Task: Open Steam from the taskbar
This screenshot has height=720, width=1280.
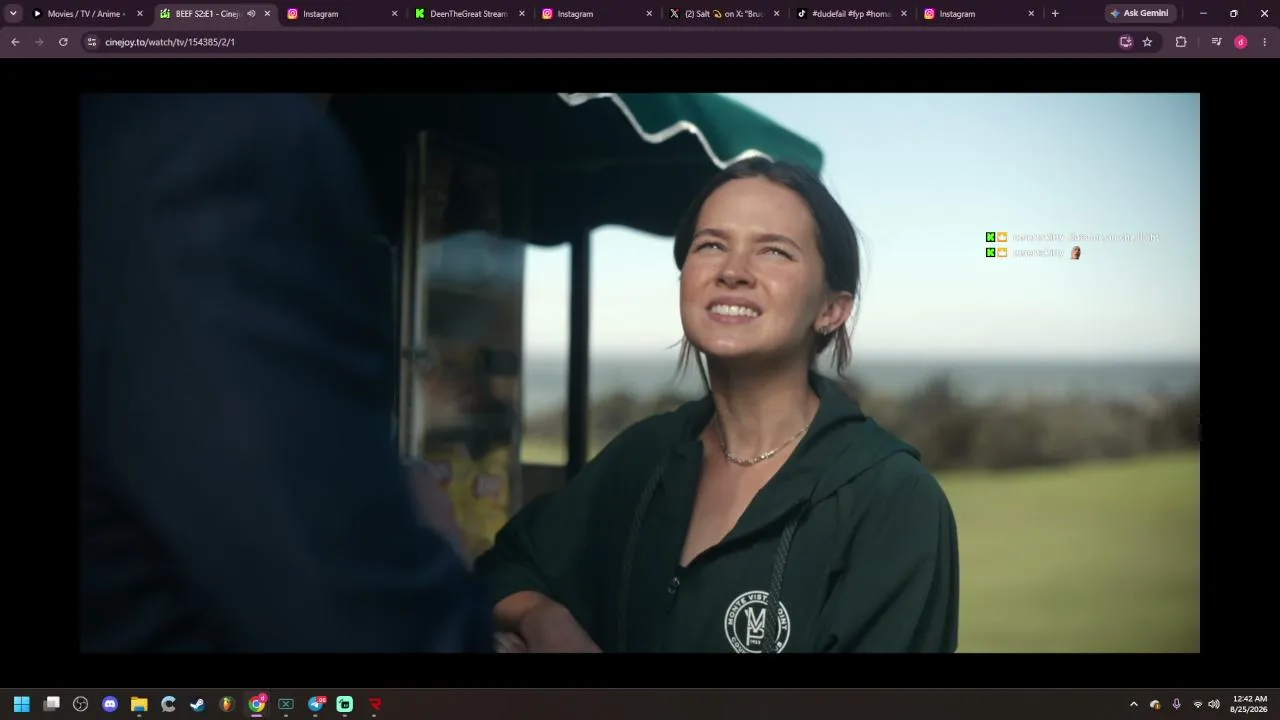Action: coord(198,704)
